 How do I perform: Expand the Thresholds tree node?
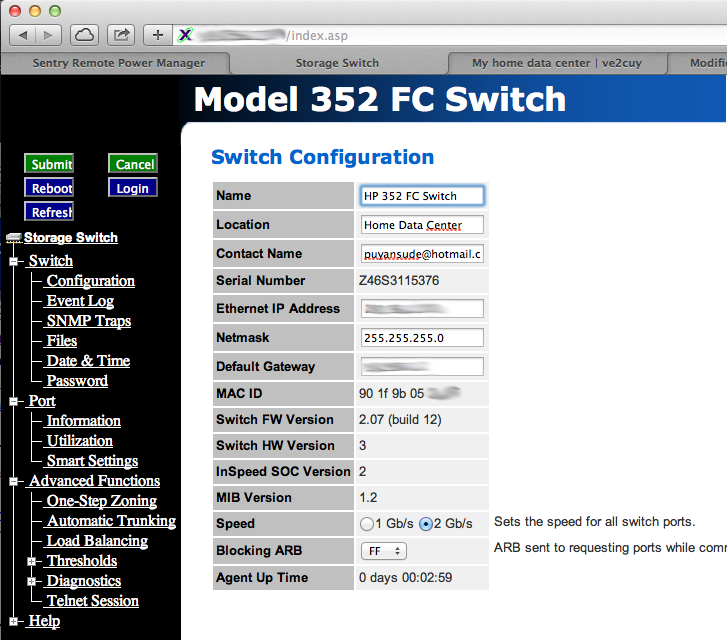31,562
